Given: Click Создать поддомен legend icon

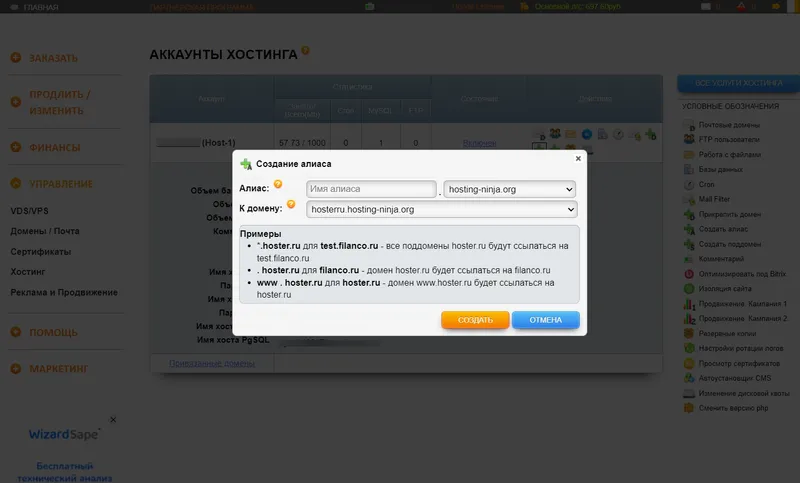Looking at the screenshot, I should [689, 244].
